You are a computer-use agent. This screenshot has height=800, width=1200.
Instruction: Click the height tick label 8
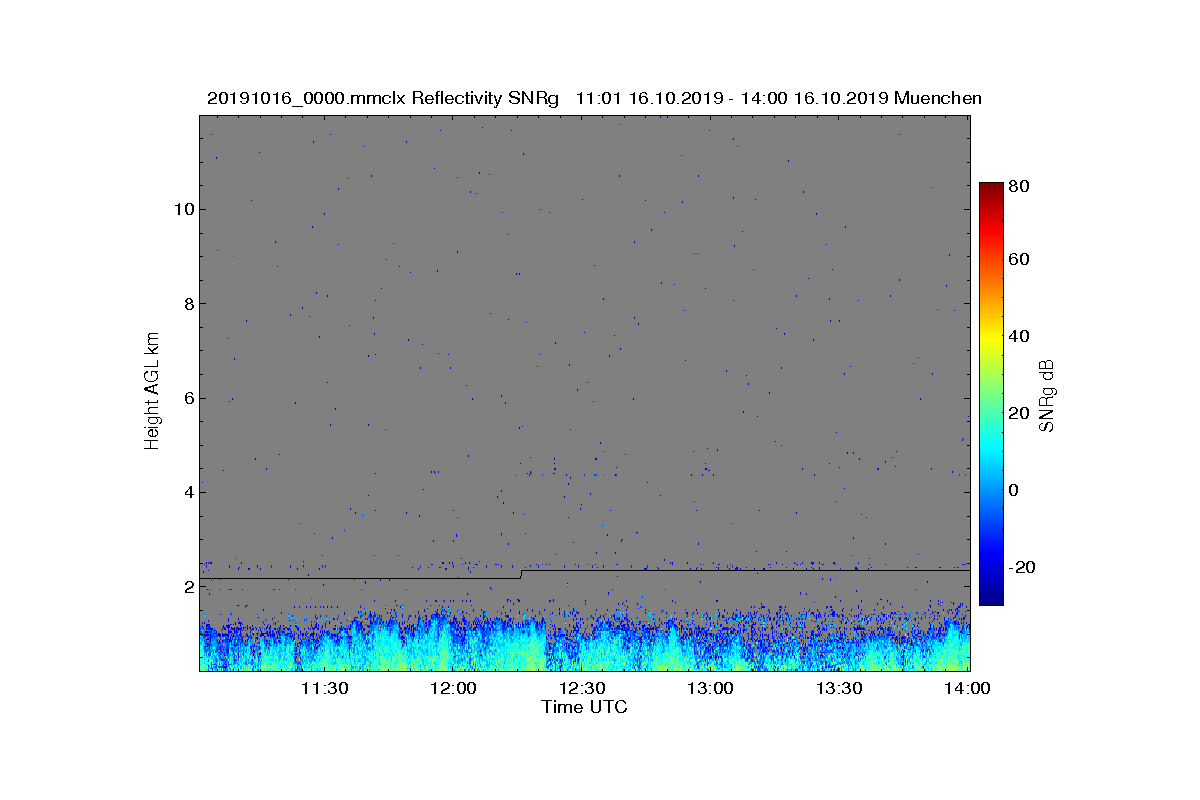tap(188, 304)
